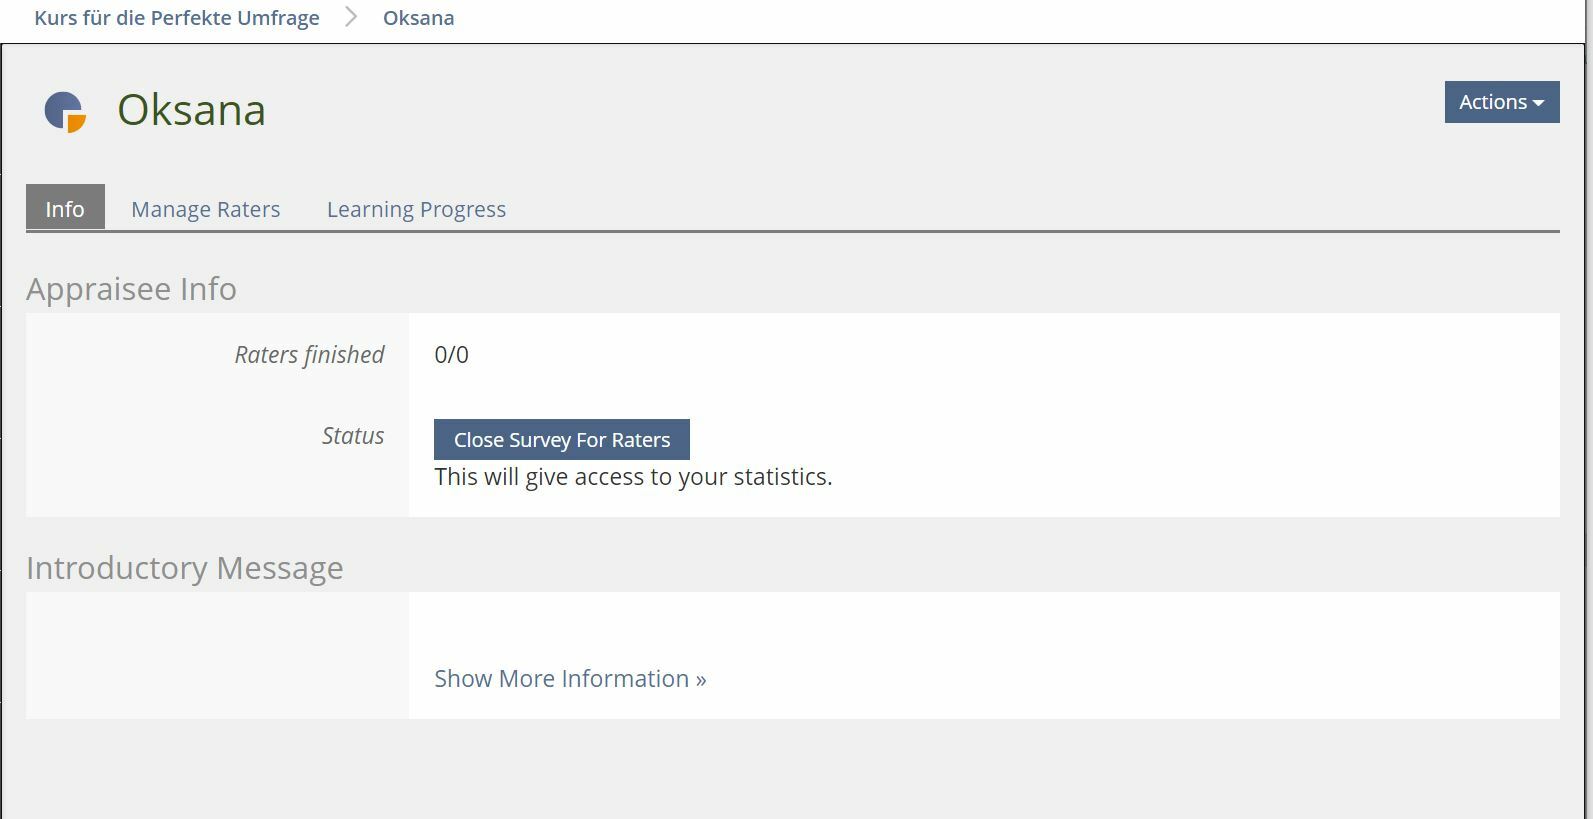Viewport: 1593px width, 819px height.
Task: Navigate to Kurs für die Perfekte Umfrage breadcrumb
Action: coord(177,17)
